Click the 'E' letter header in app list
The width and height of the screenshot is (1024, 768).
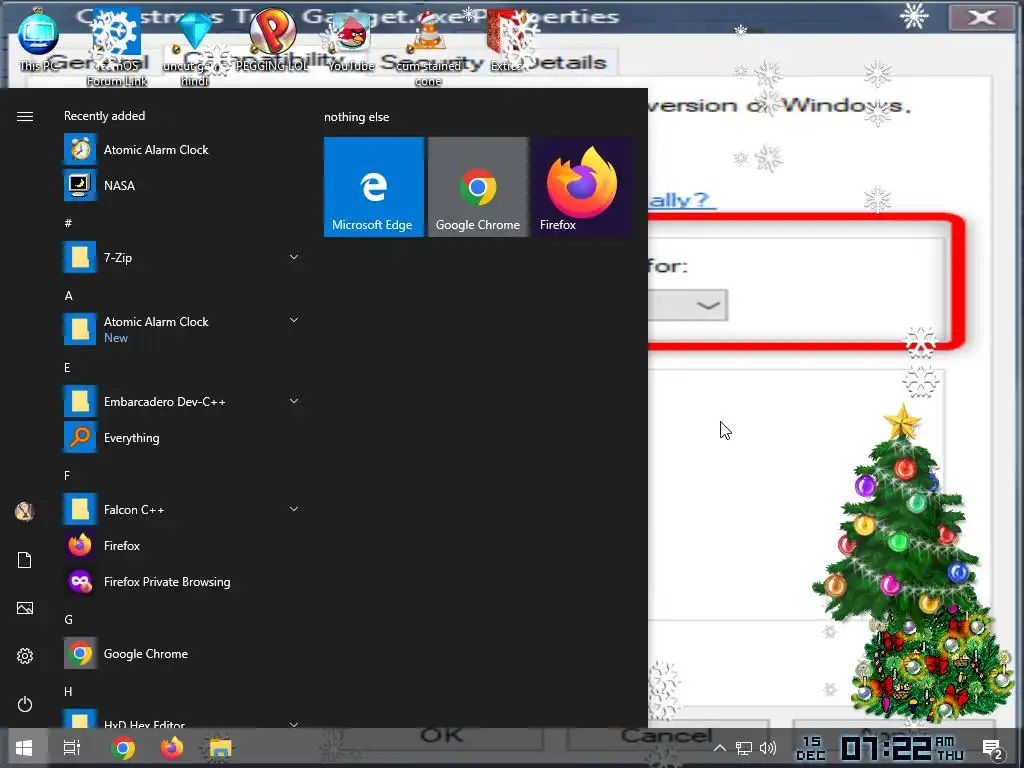[x=67, y=368]
